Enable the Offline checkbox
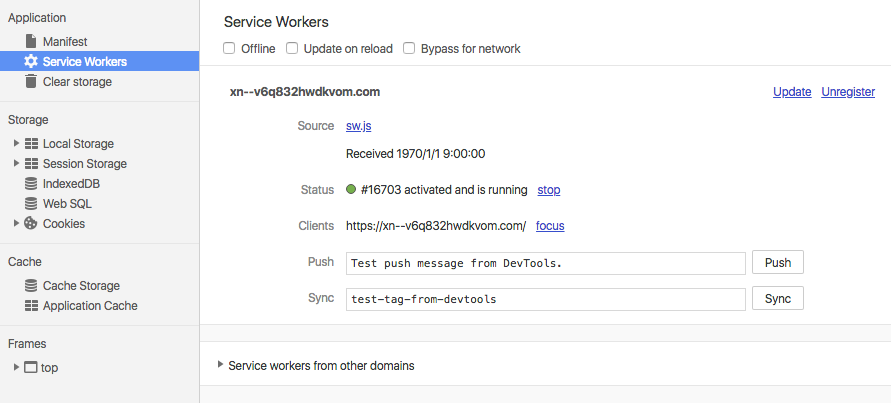This screenshot has height=403, width=891. pyautogui.click(x=229, y=48)
